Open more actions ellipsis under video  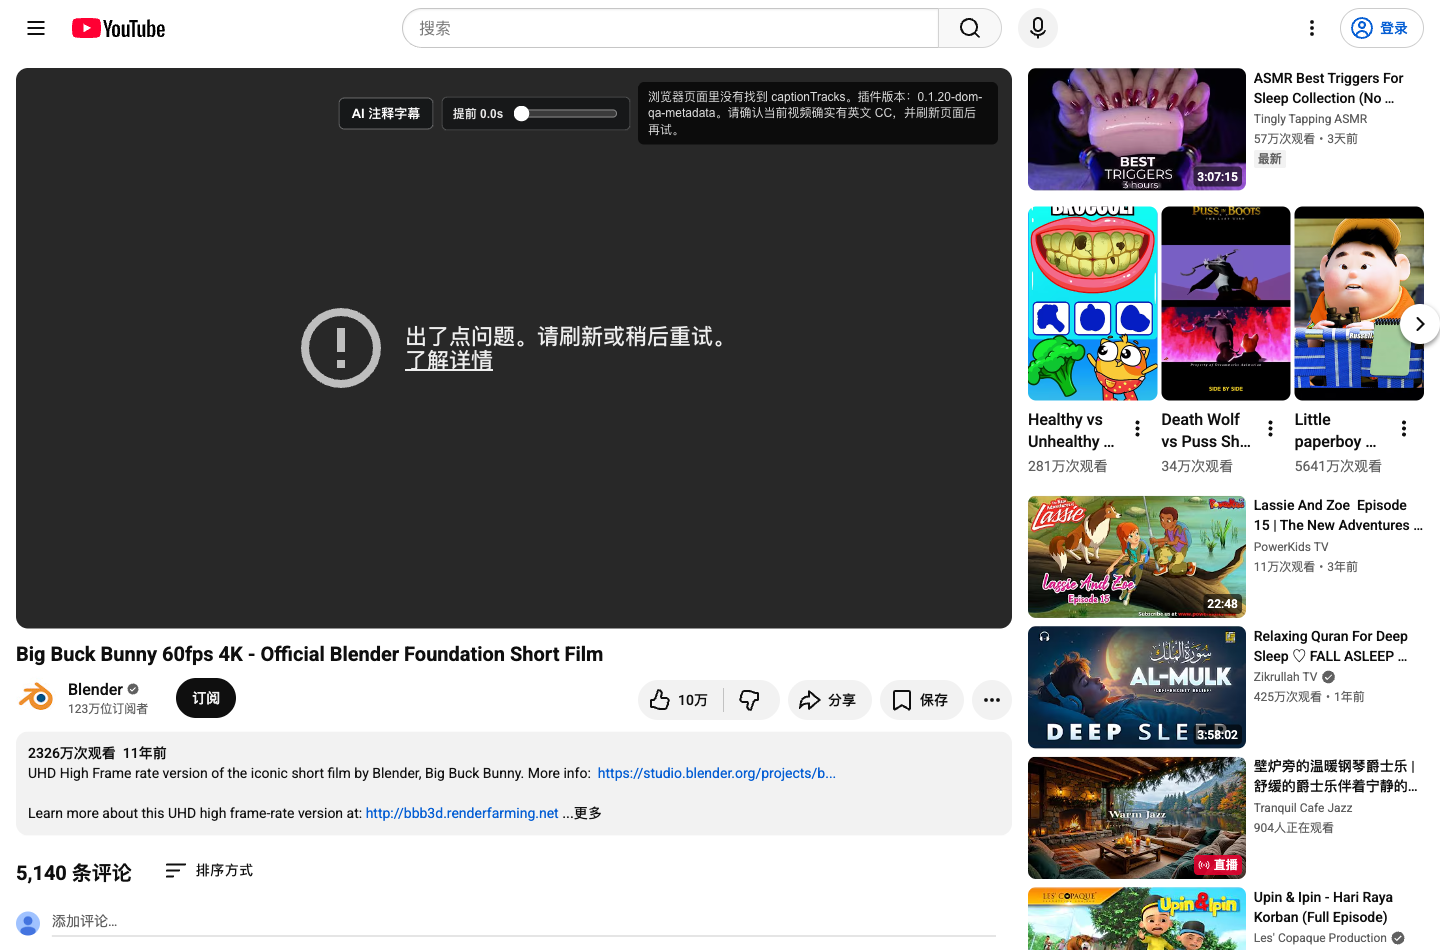point(992,700)
